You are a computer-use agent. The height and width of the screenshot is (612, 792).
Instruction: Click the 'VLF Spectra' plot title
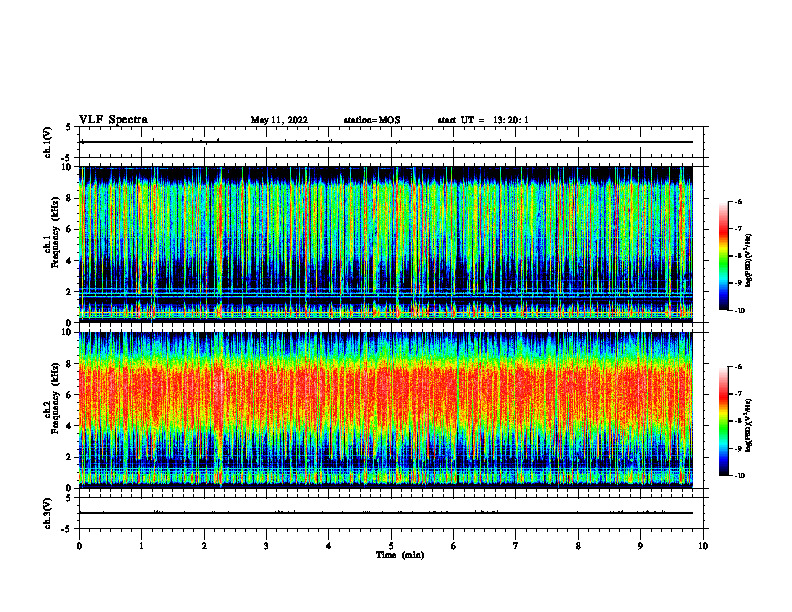tap(113, 120)
